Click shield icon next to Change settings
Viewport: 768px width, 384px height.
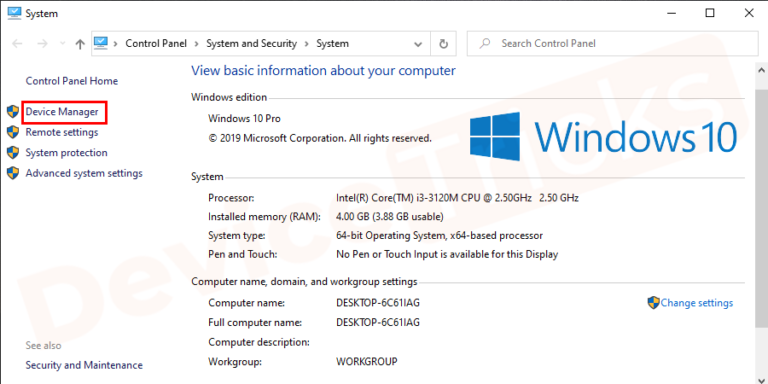[653, 303]
